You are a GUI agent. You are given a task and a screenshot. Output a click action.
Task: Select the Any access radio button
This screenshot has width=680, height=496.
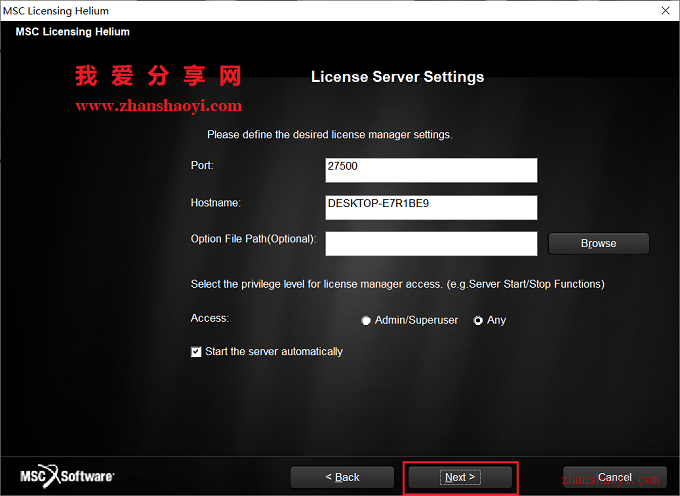tap(478, 320)
